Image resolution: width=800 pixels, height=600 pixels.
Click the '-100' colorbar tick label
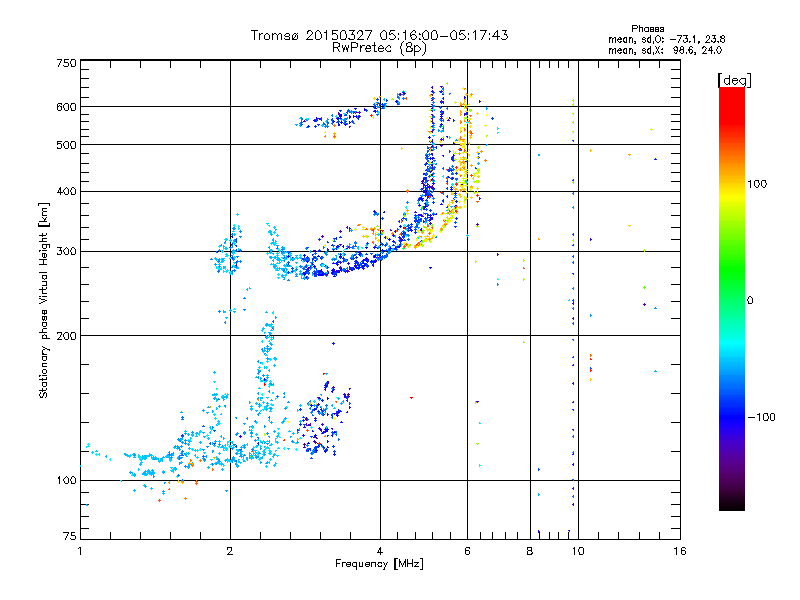(761, 417)
